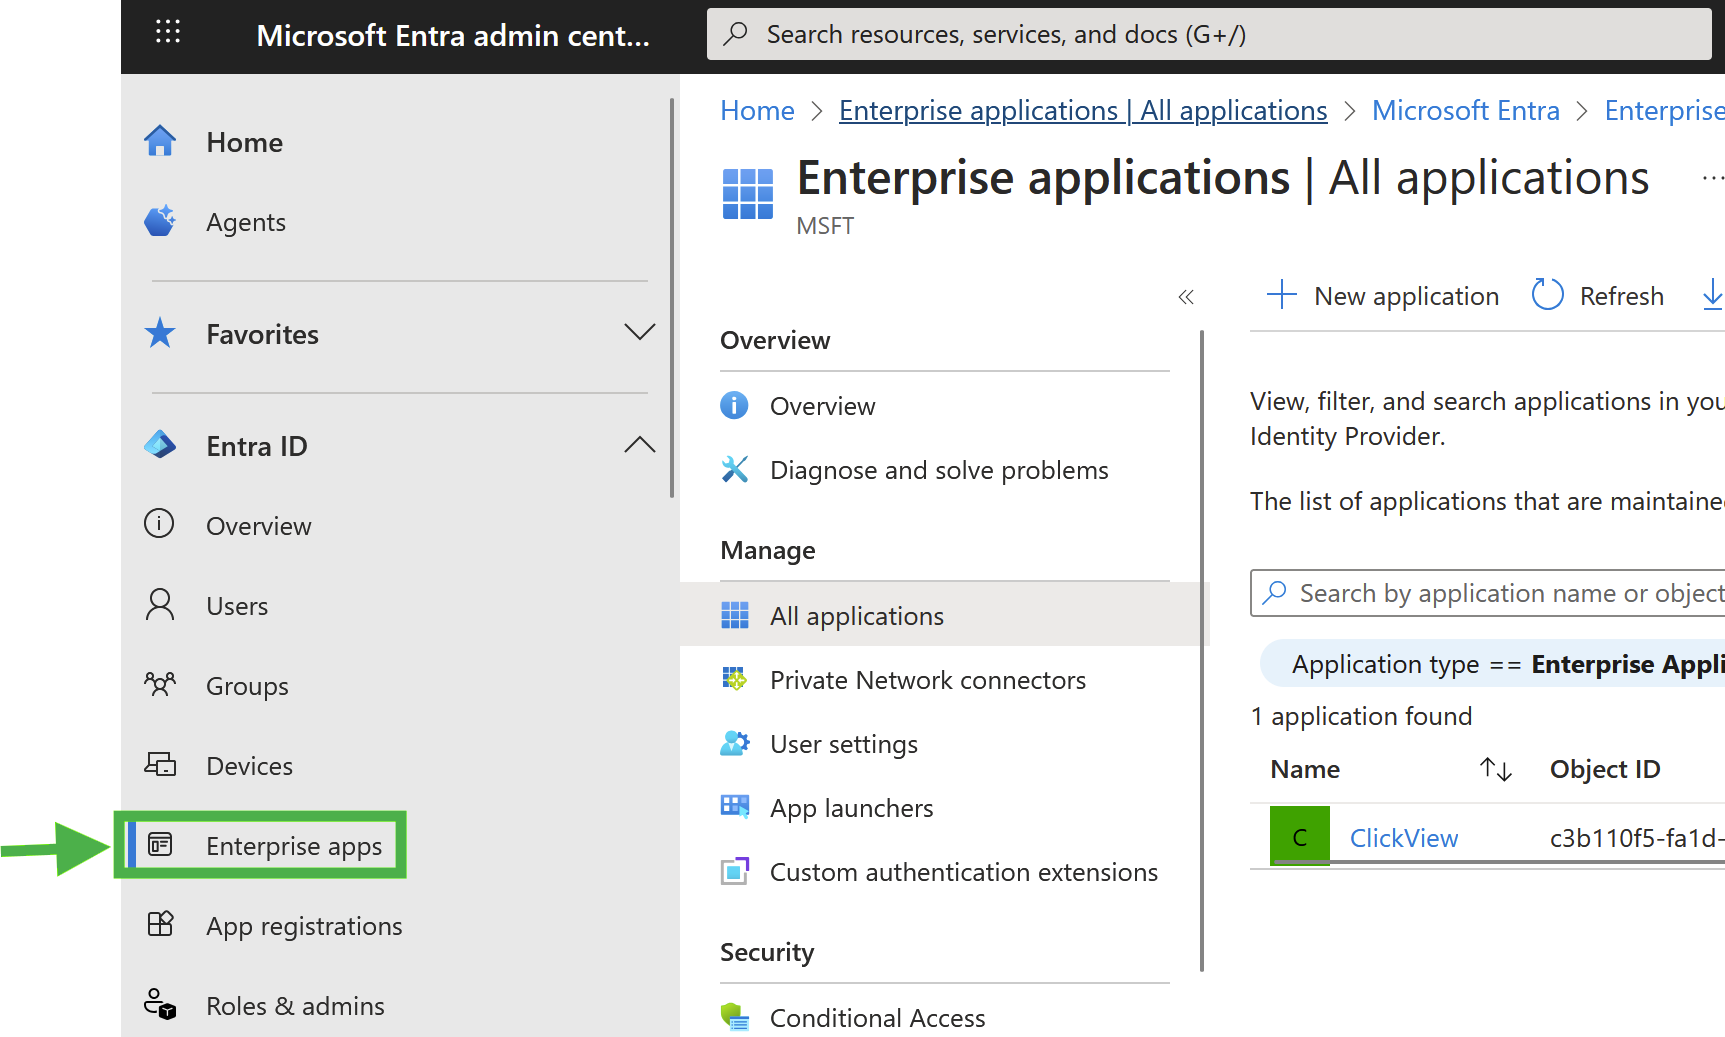Click the Search resources, services, and docs box
Screen dimensions: 1725x1037
click(x=1209, y=34)
